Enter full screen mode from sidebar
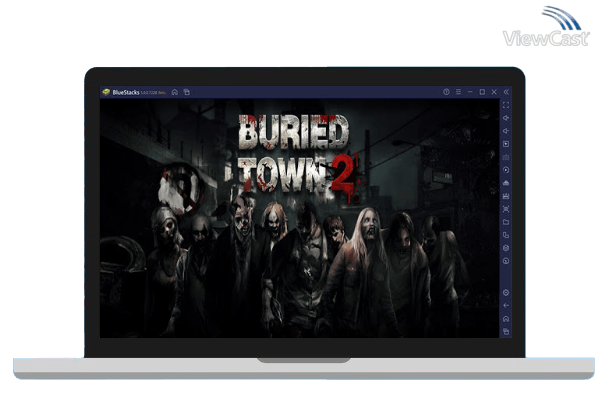Screen dimensions: 602x414 (506, 105)
